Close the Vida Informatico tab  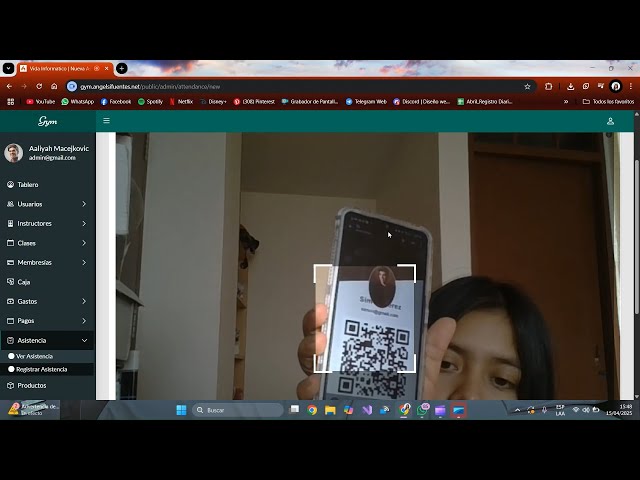107,69
